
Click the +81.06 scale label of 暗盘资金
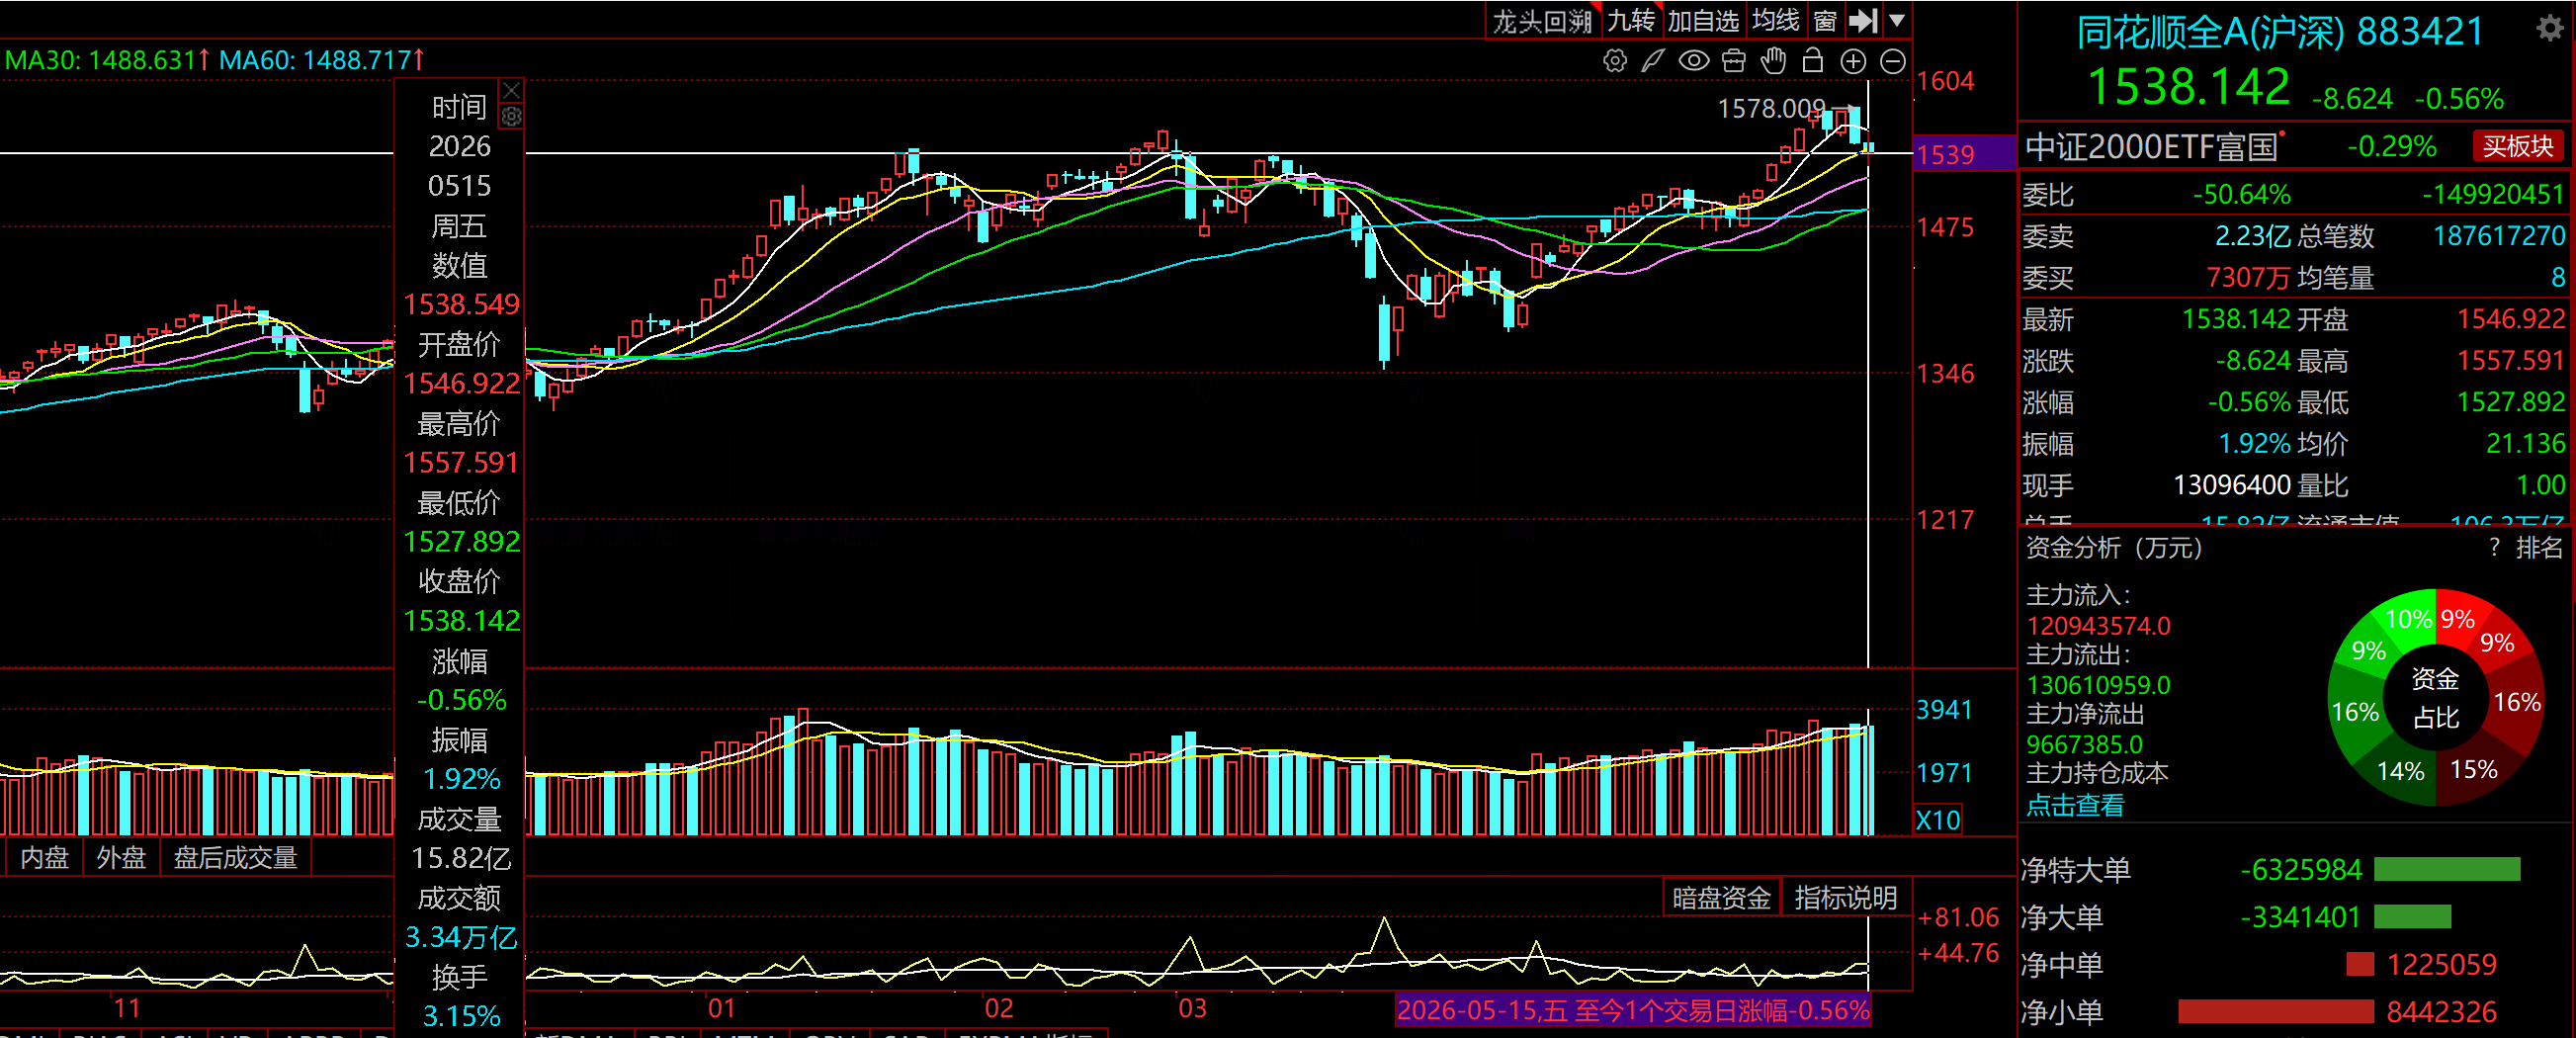tap(1958, 918)
